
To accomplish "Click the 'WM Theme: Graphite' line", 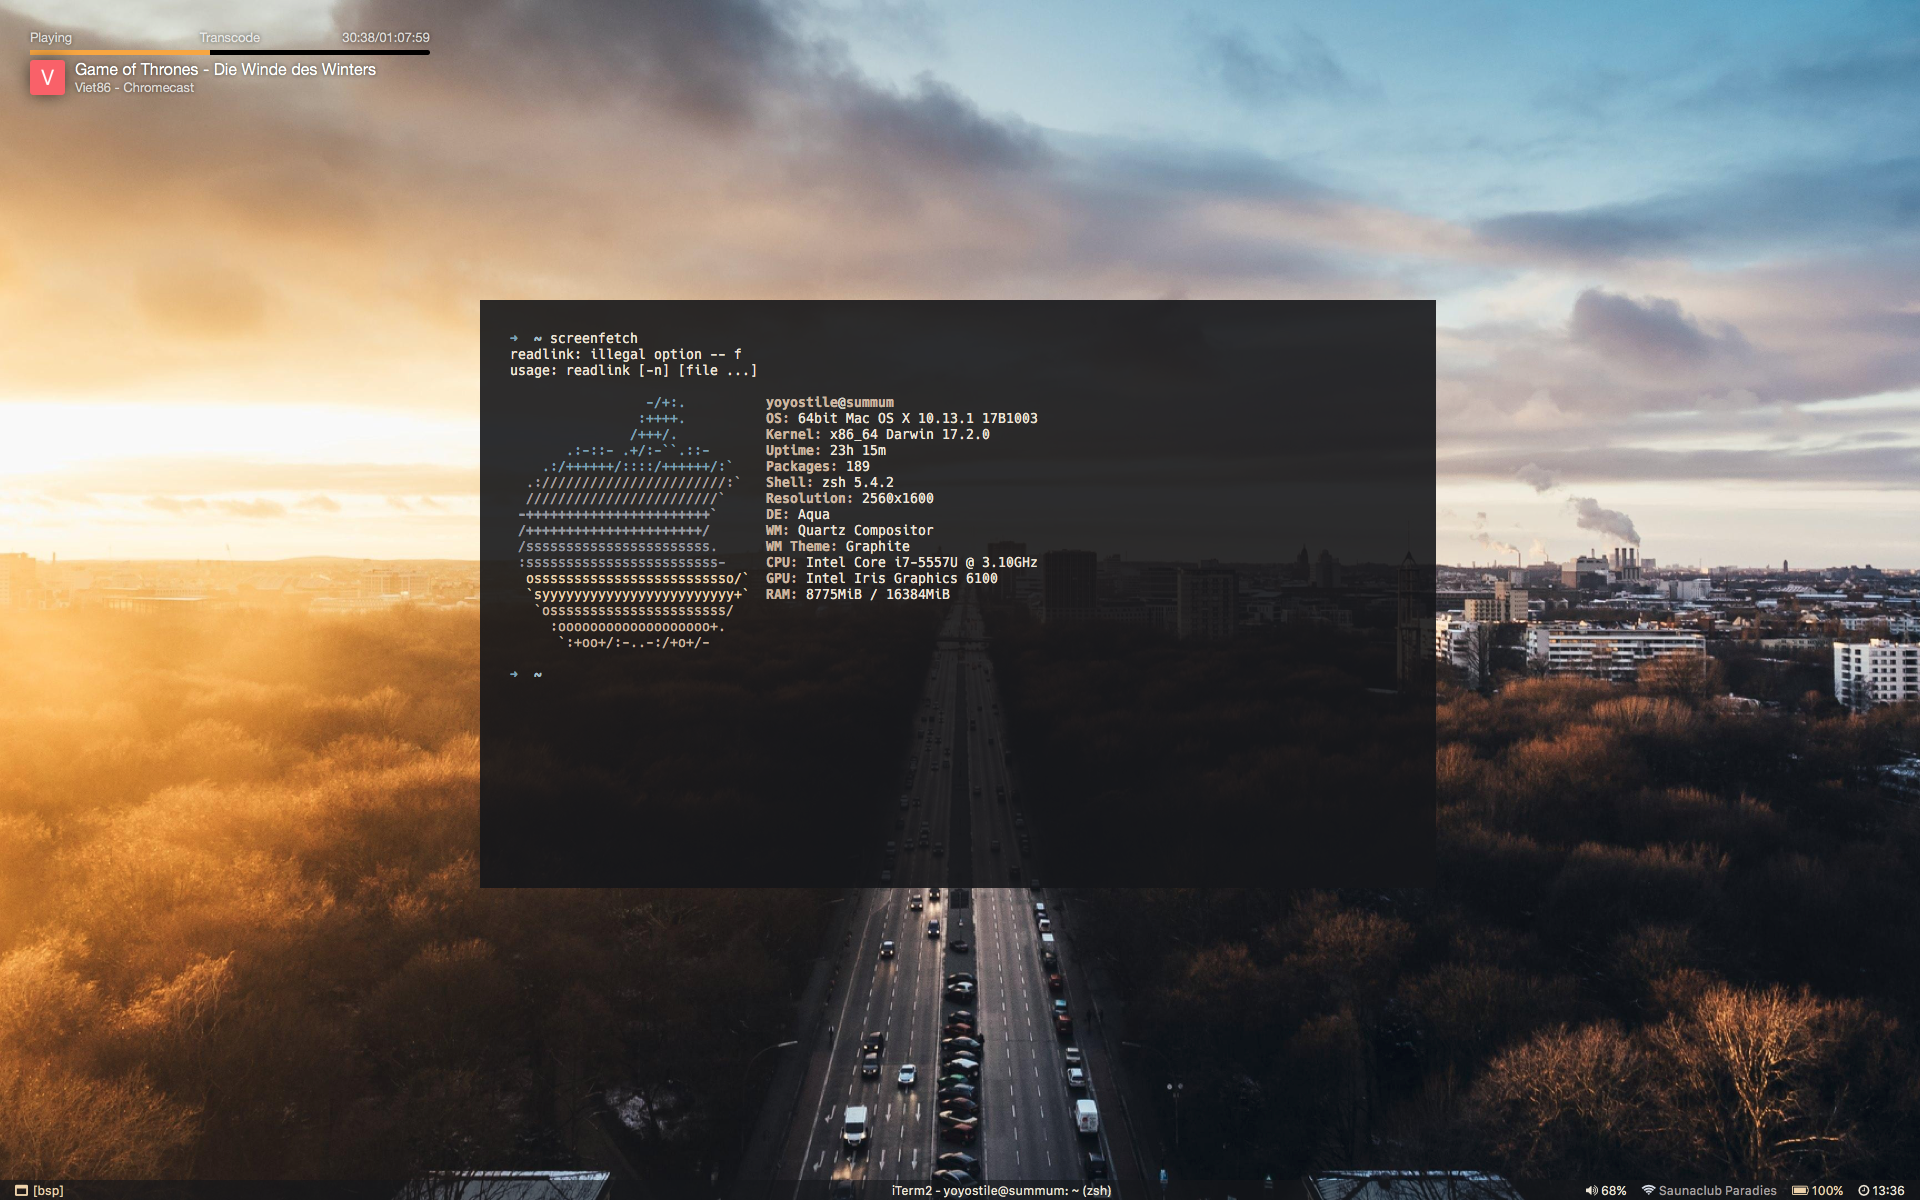I will (838, 546).
